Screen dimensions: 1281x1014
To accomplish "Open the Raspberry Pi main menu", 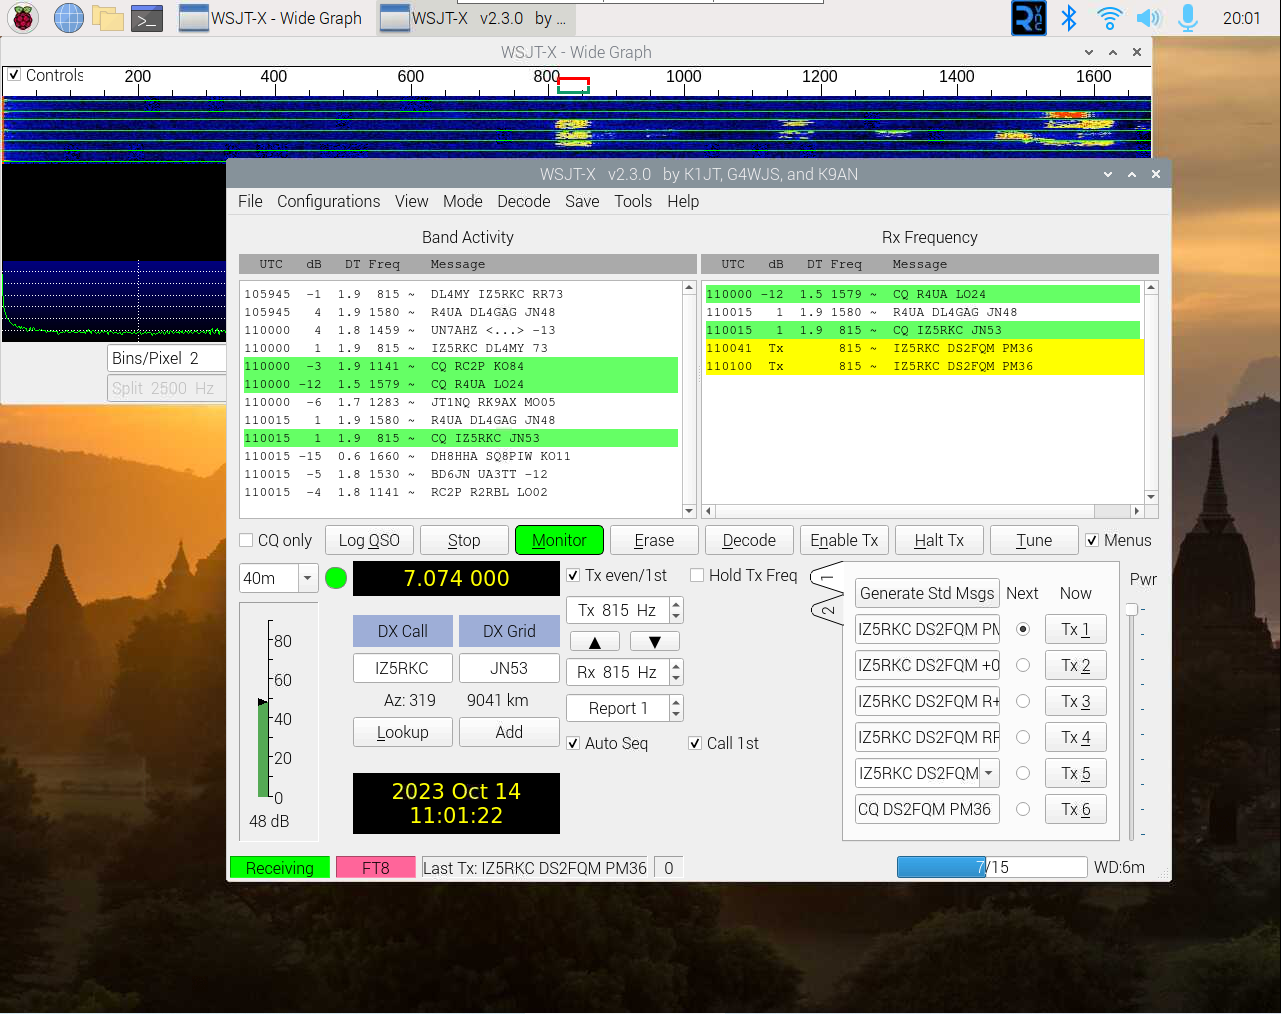I will (23, 18).
